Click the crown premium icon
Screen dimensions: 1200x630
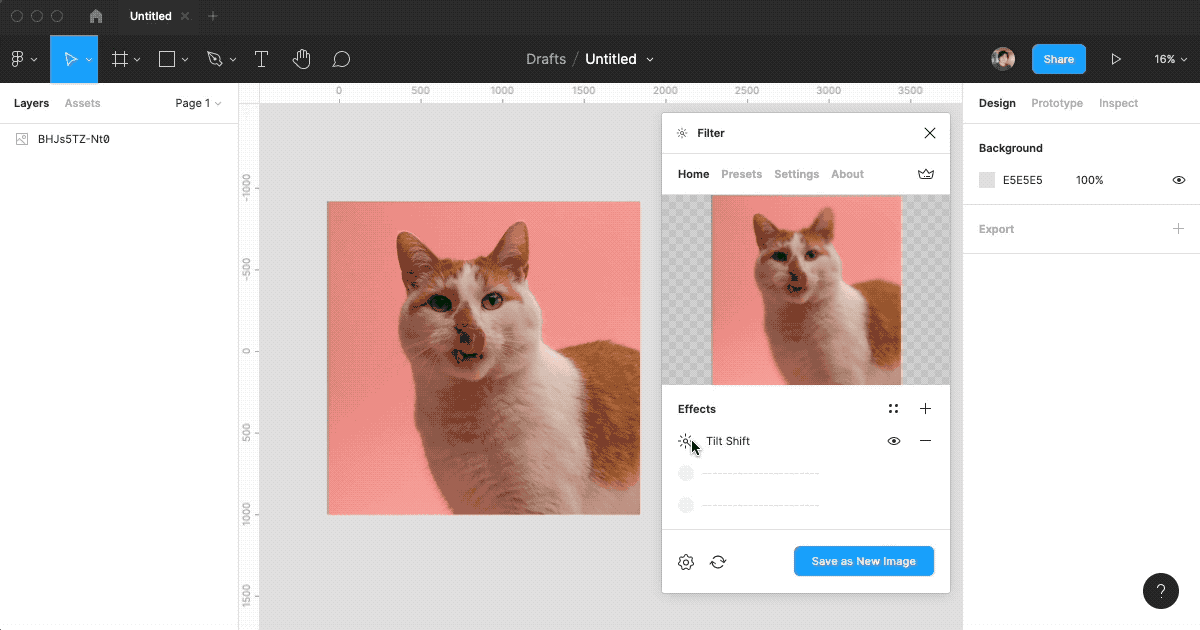tap(926, 174)
